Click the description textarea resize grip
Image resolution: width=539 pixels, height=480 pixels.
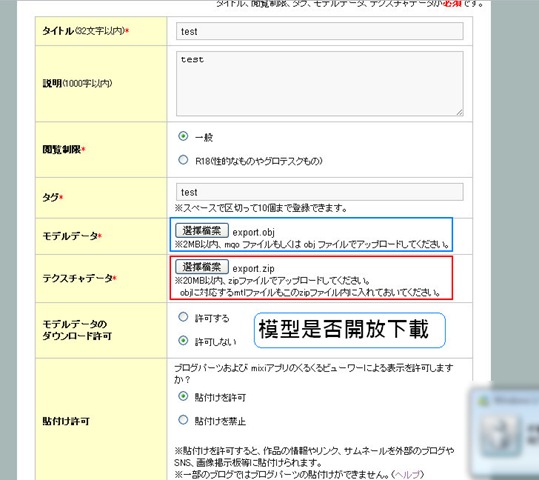point(460,112)
